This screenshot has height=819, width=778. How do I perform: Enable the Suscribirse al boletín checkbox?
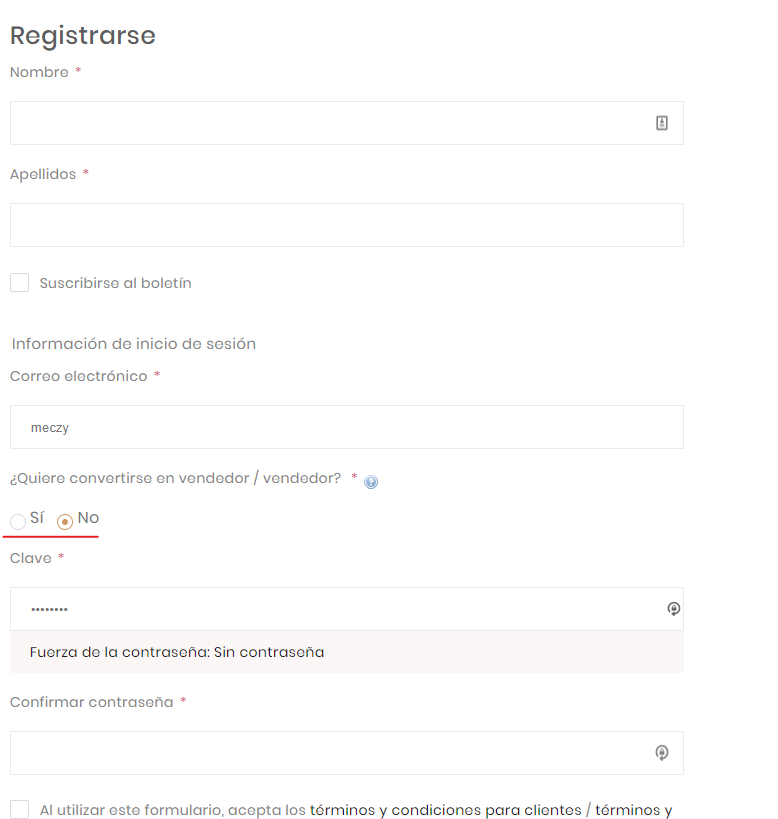pos(19,282)
